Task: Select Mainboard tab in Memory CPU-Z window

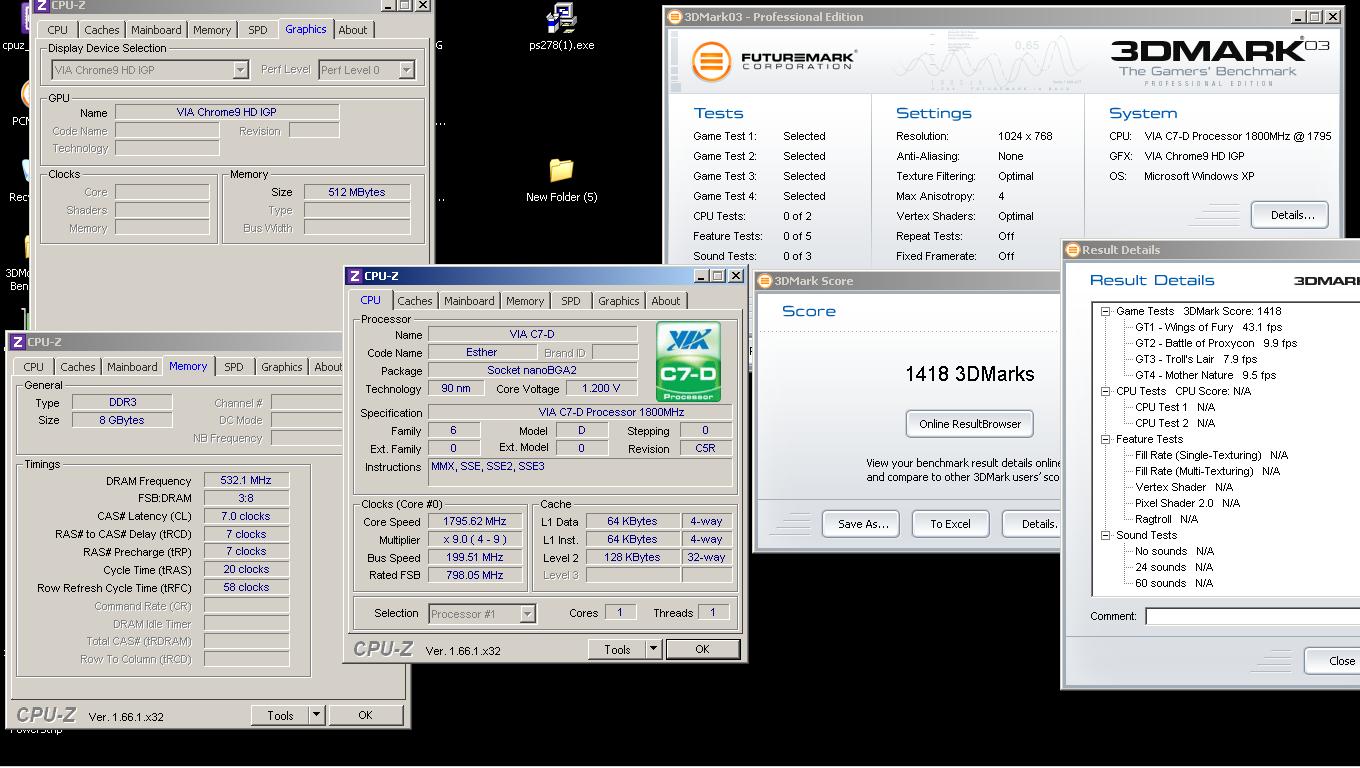Action: click(132, 367)
